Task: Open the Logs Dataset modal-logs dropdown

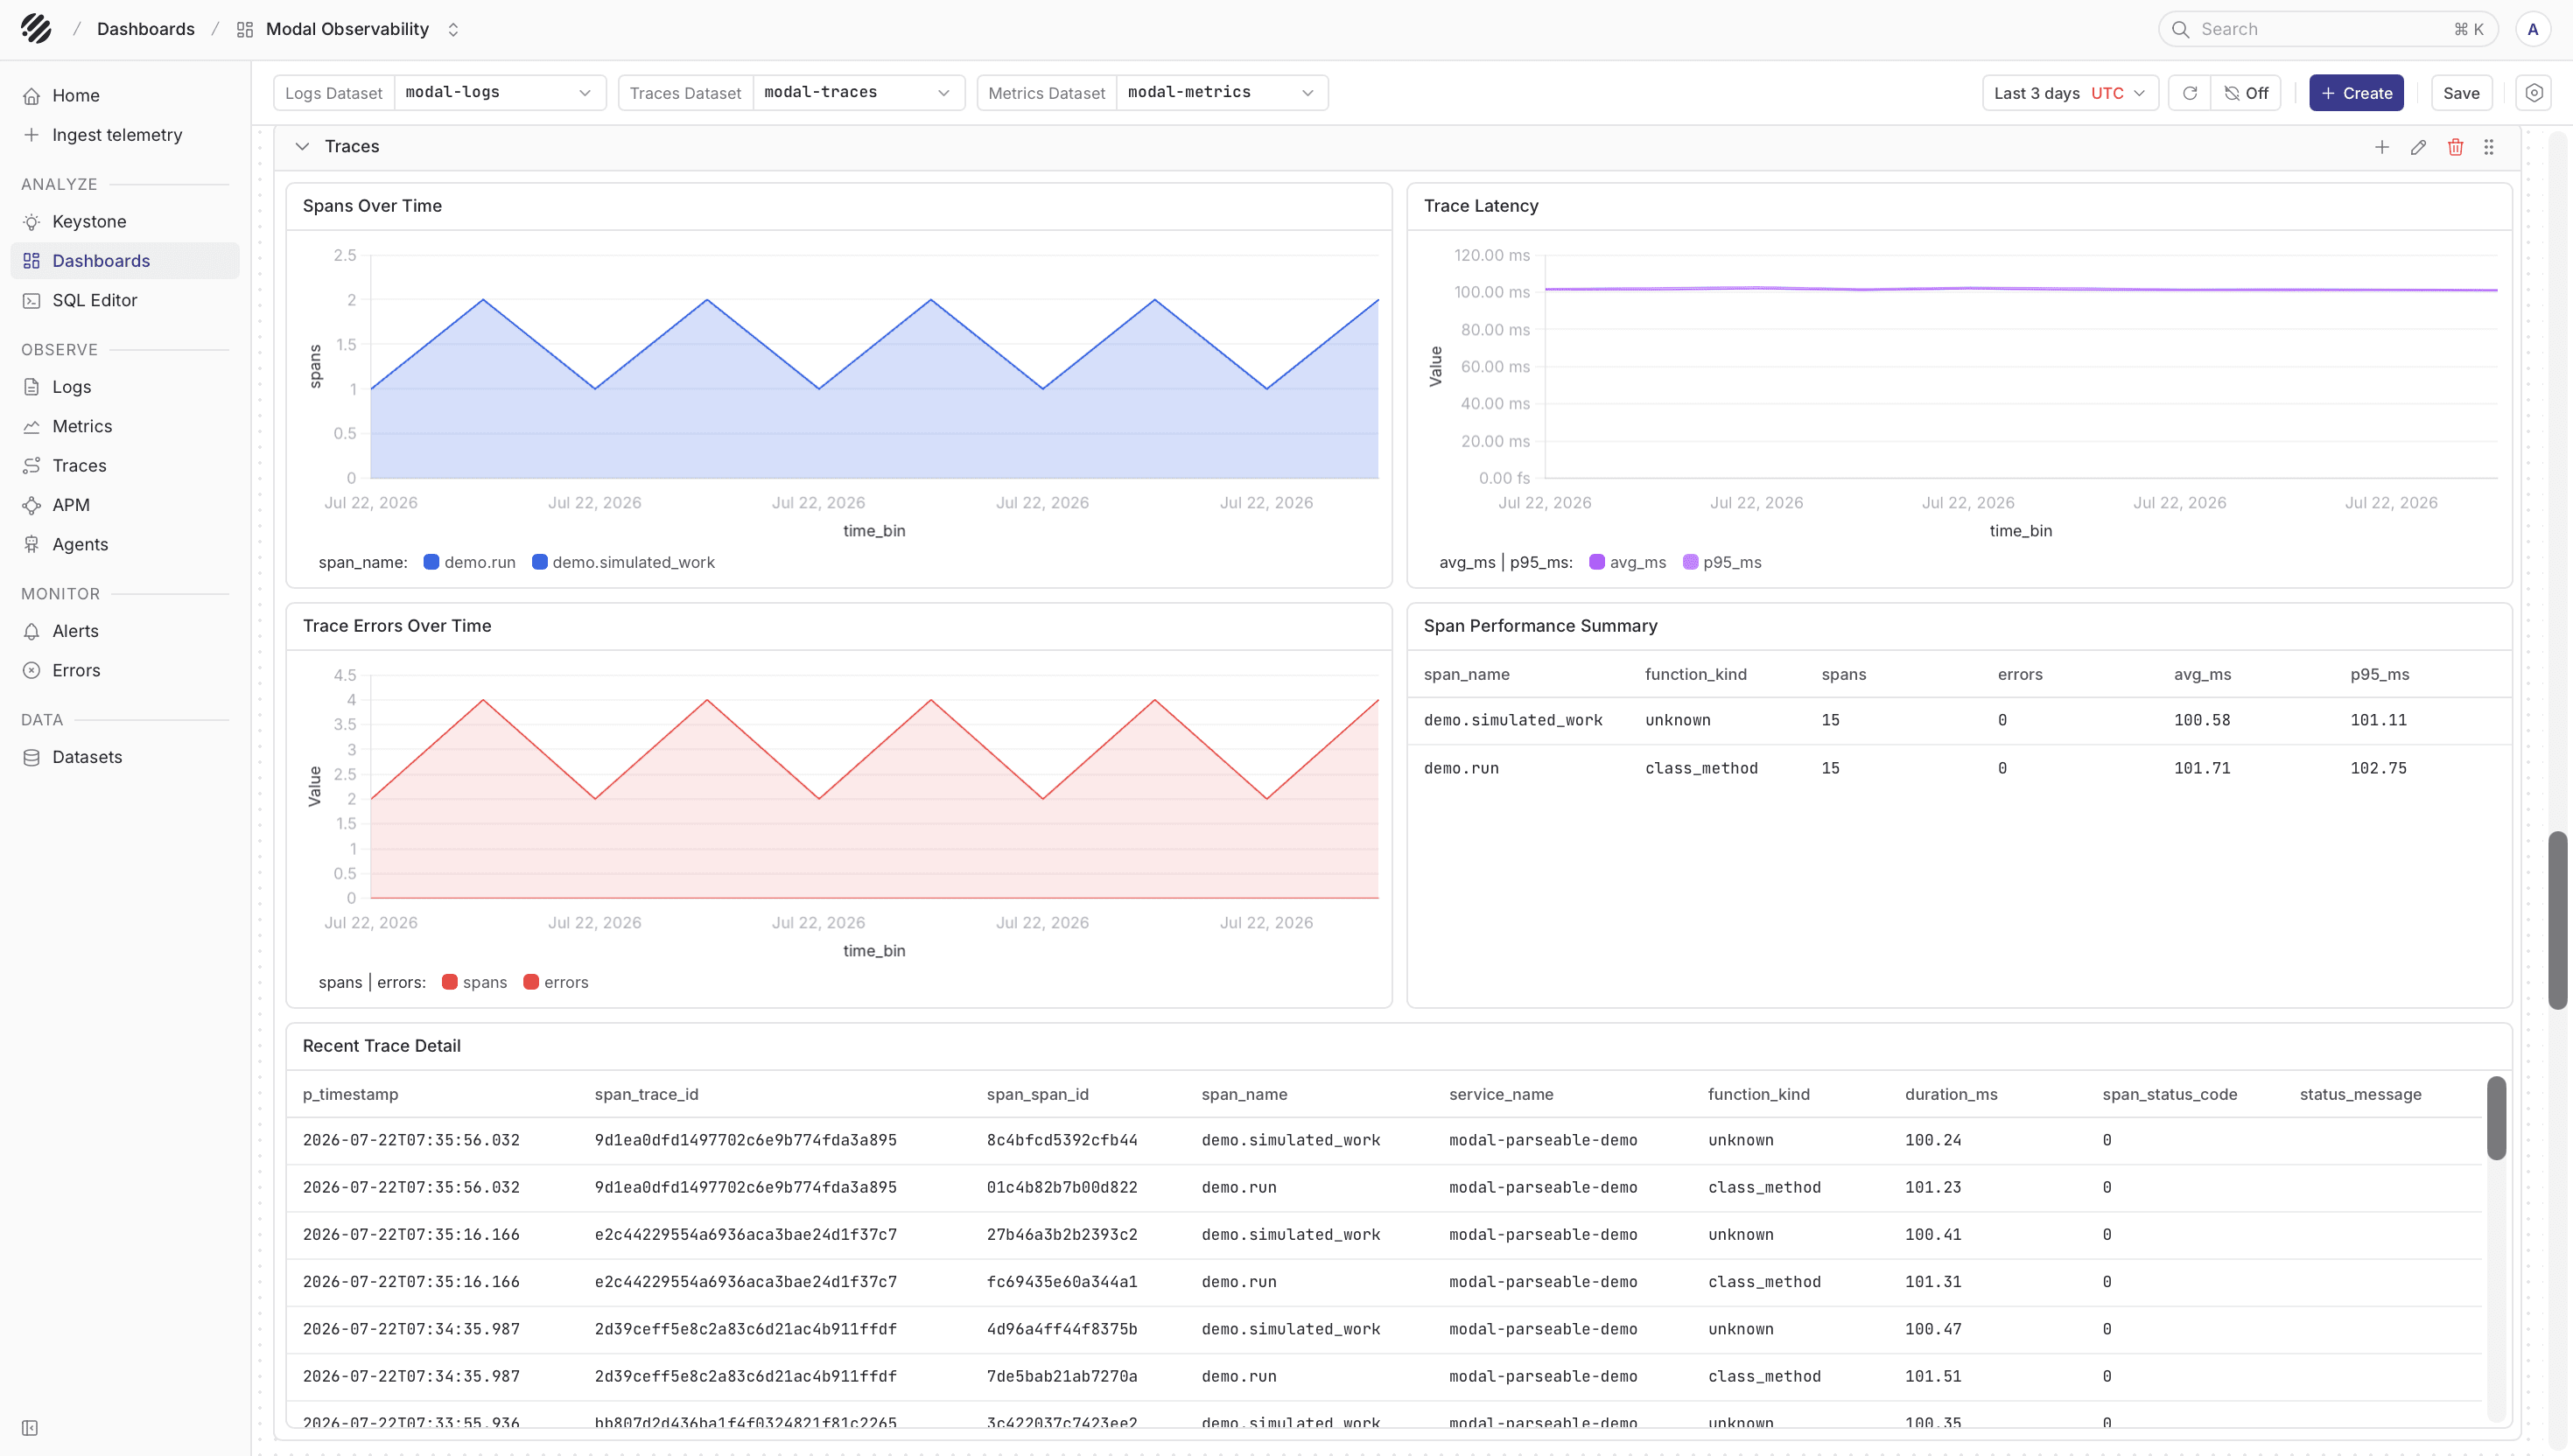Action: [x=500, y=93]
